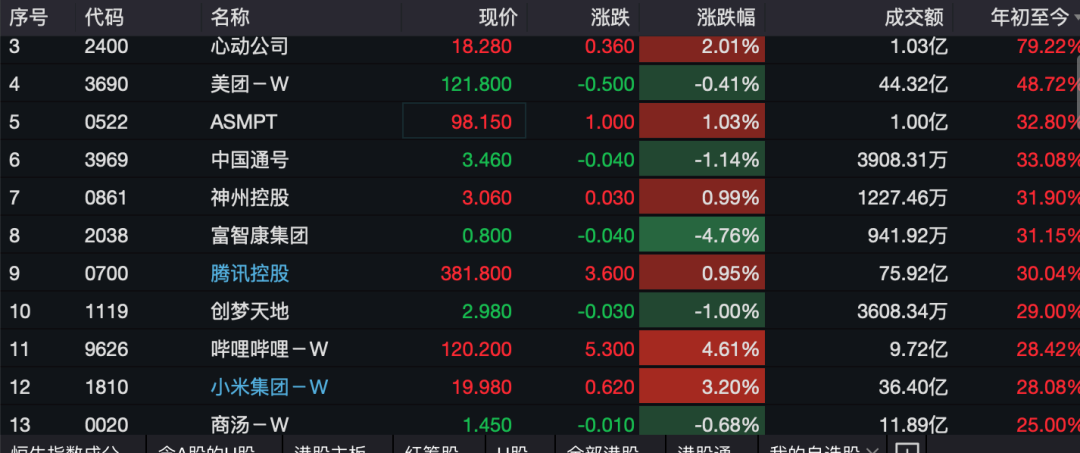1080x453 pixels.
Task: Select the 哔哩哔哩－W stock name
Action: (269, 349)
